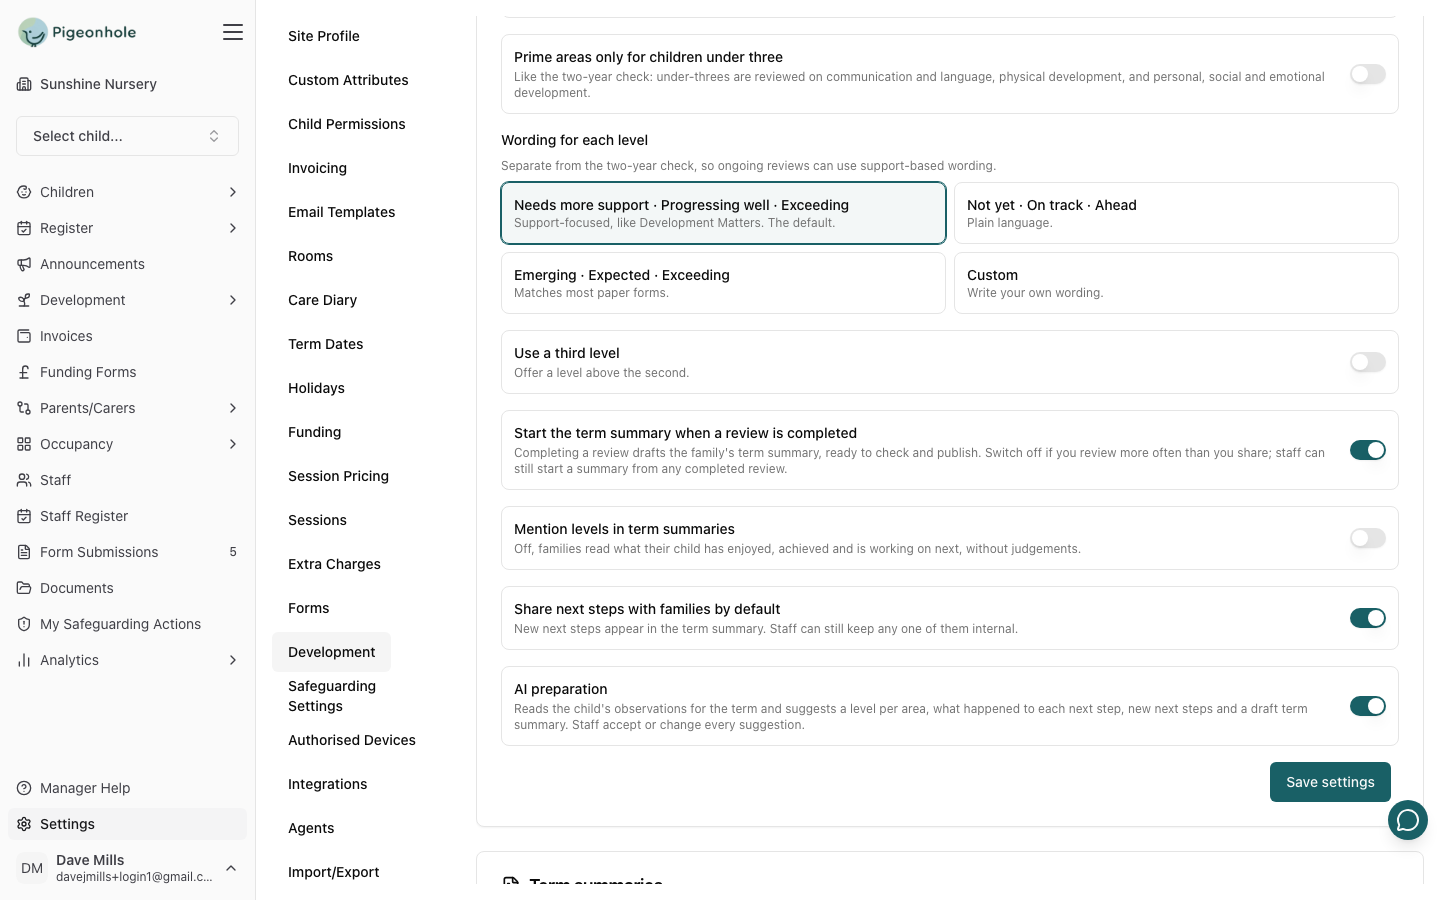This screenshot has height=900, width=1440.
Task: Click the Form Submissions document icon
Action: [x=24, y=552]
